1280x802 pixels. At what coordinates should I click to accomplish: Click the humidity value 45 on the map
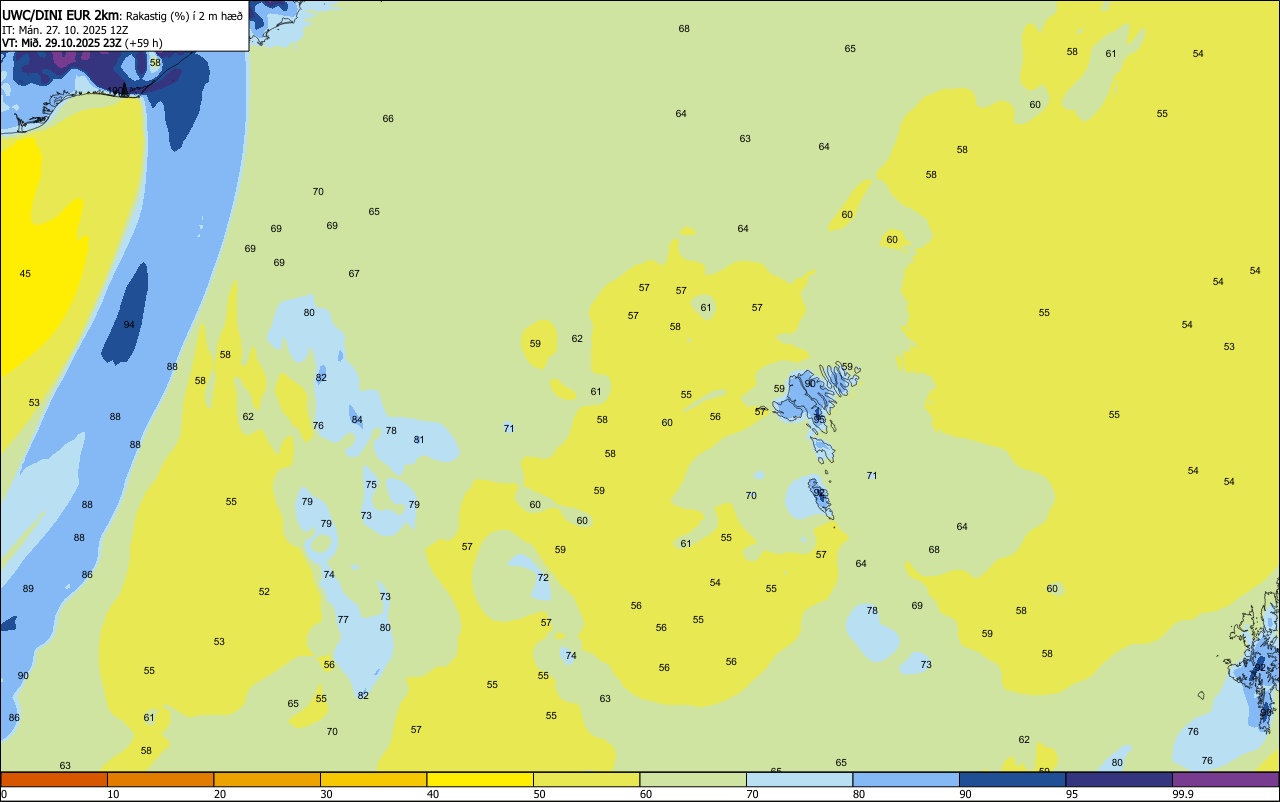25,274
